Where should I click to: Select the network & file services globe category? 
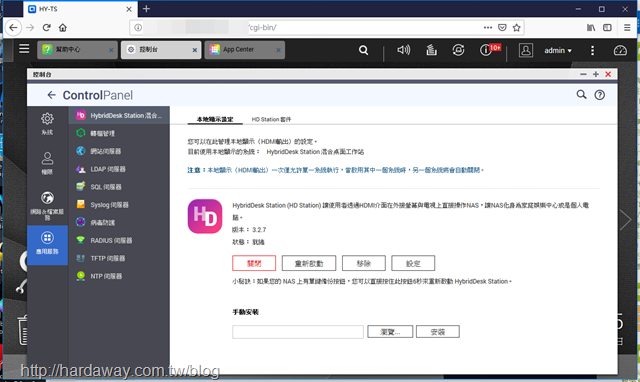tap(47, 205)
